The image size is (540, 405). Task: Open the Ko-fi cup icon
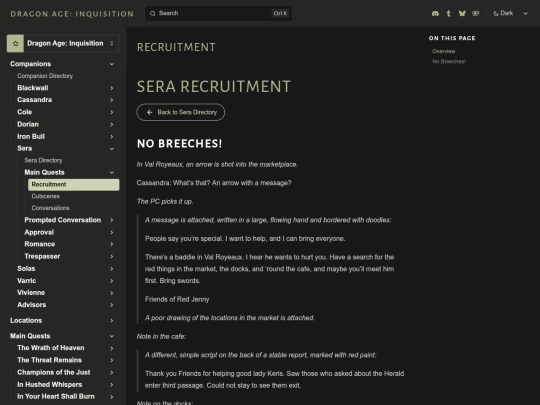(476, 13)
